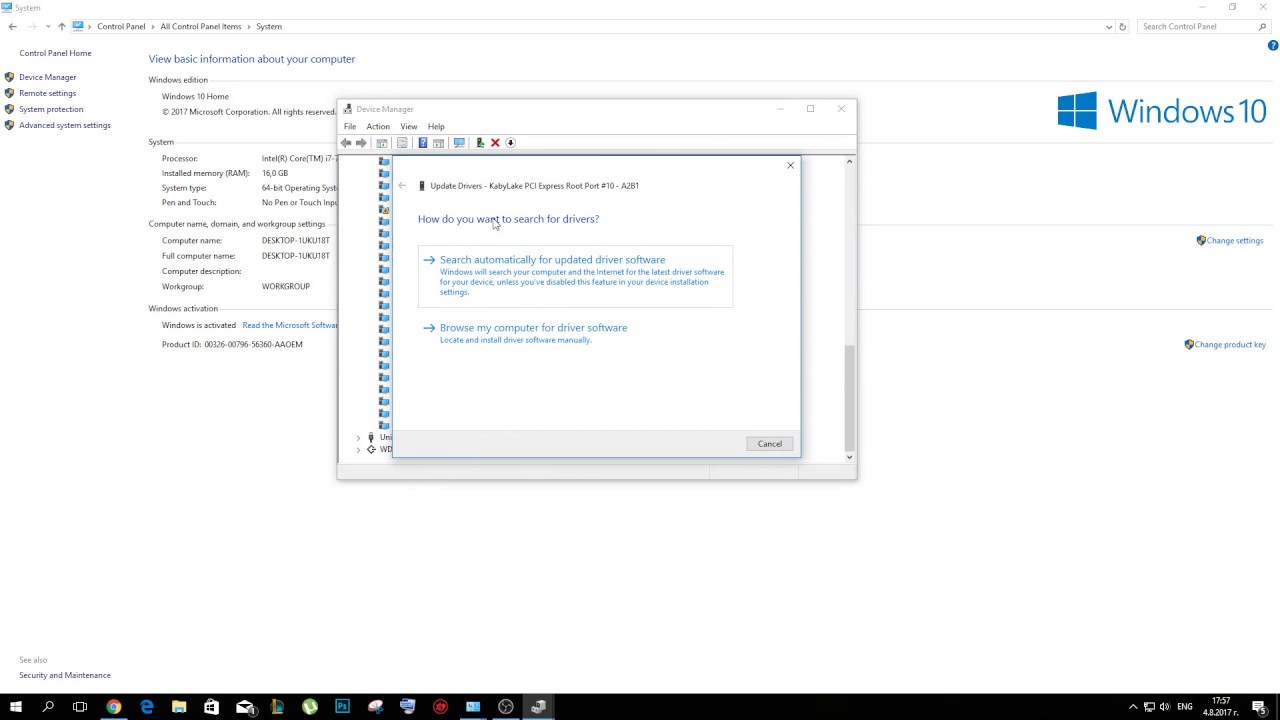Image resolution: width=1280 pixels, height=720 pixels.
Task: Click the taskbar search magnifier icon
Action: [48, 707]
